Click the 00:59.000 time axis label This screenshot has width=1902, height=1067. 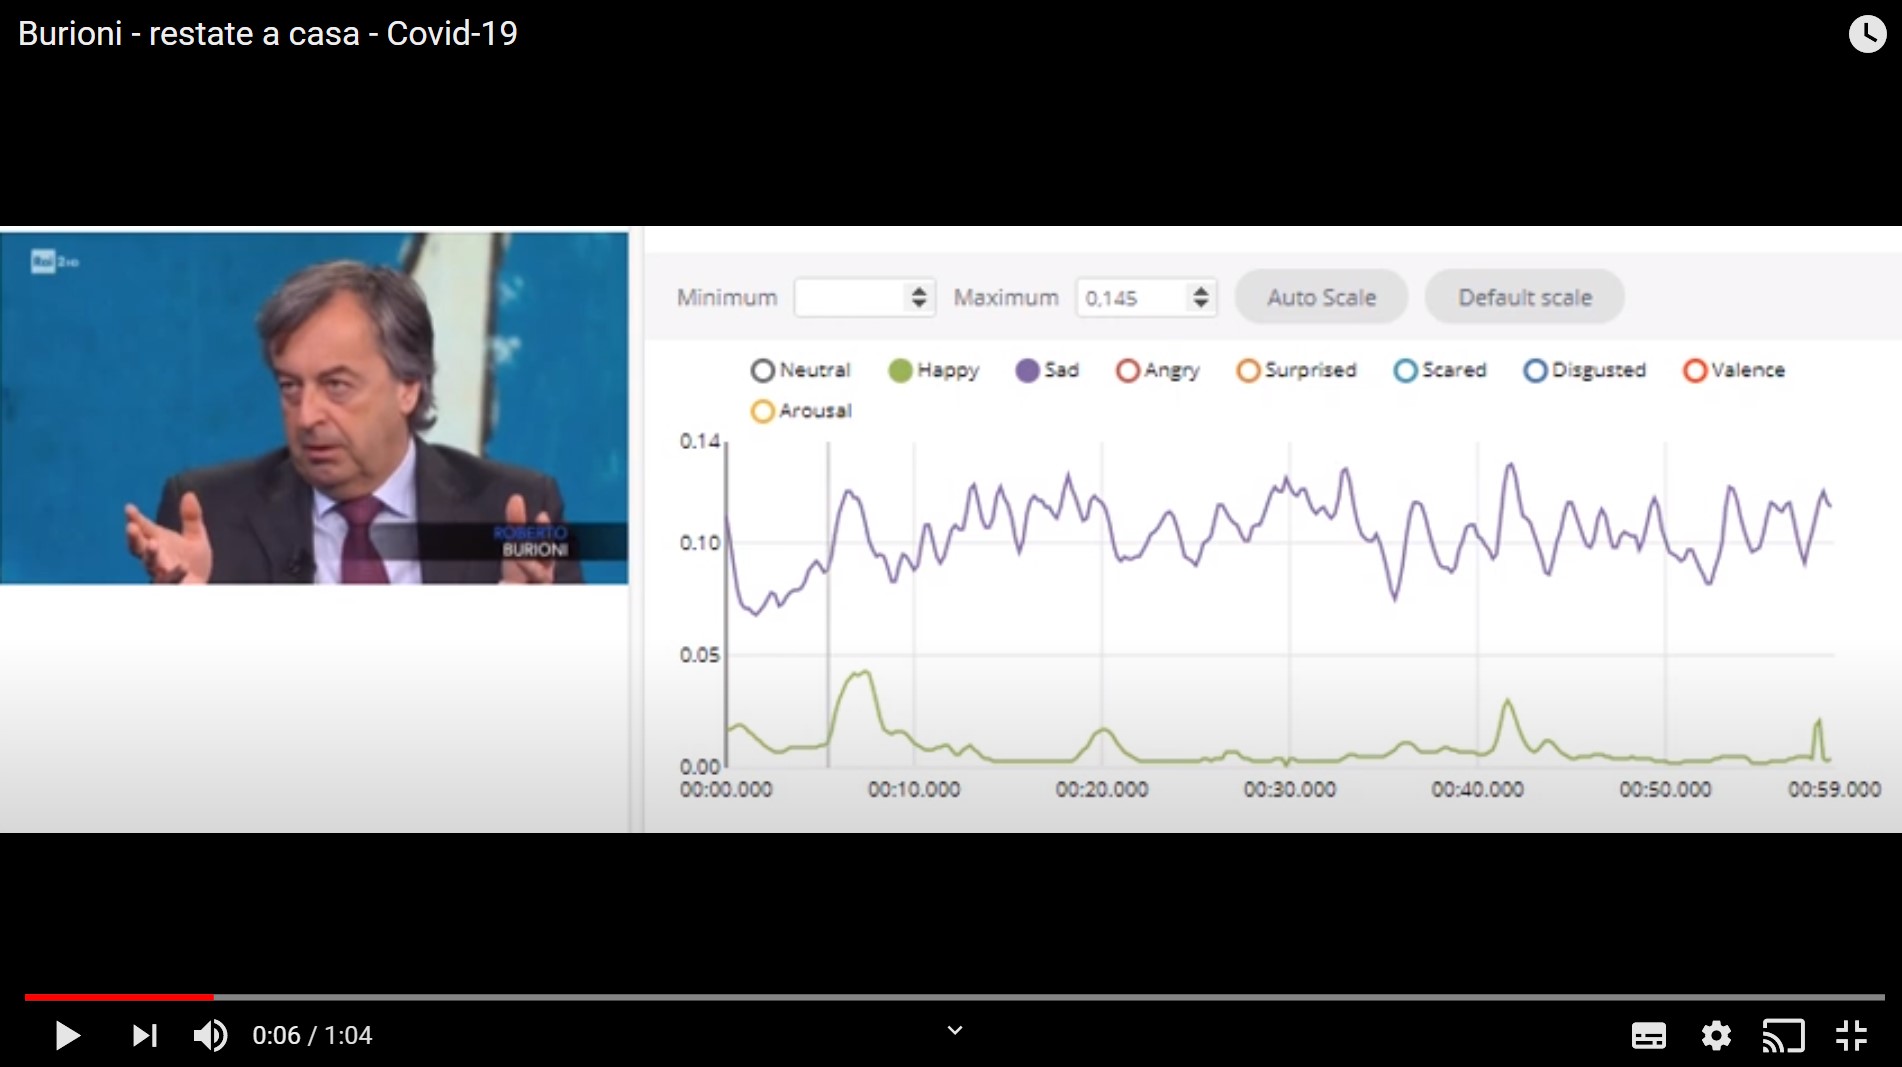(x=1834, y=789)
